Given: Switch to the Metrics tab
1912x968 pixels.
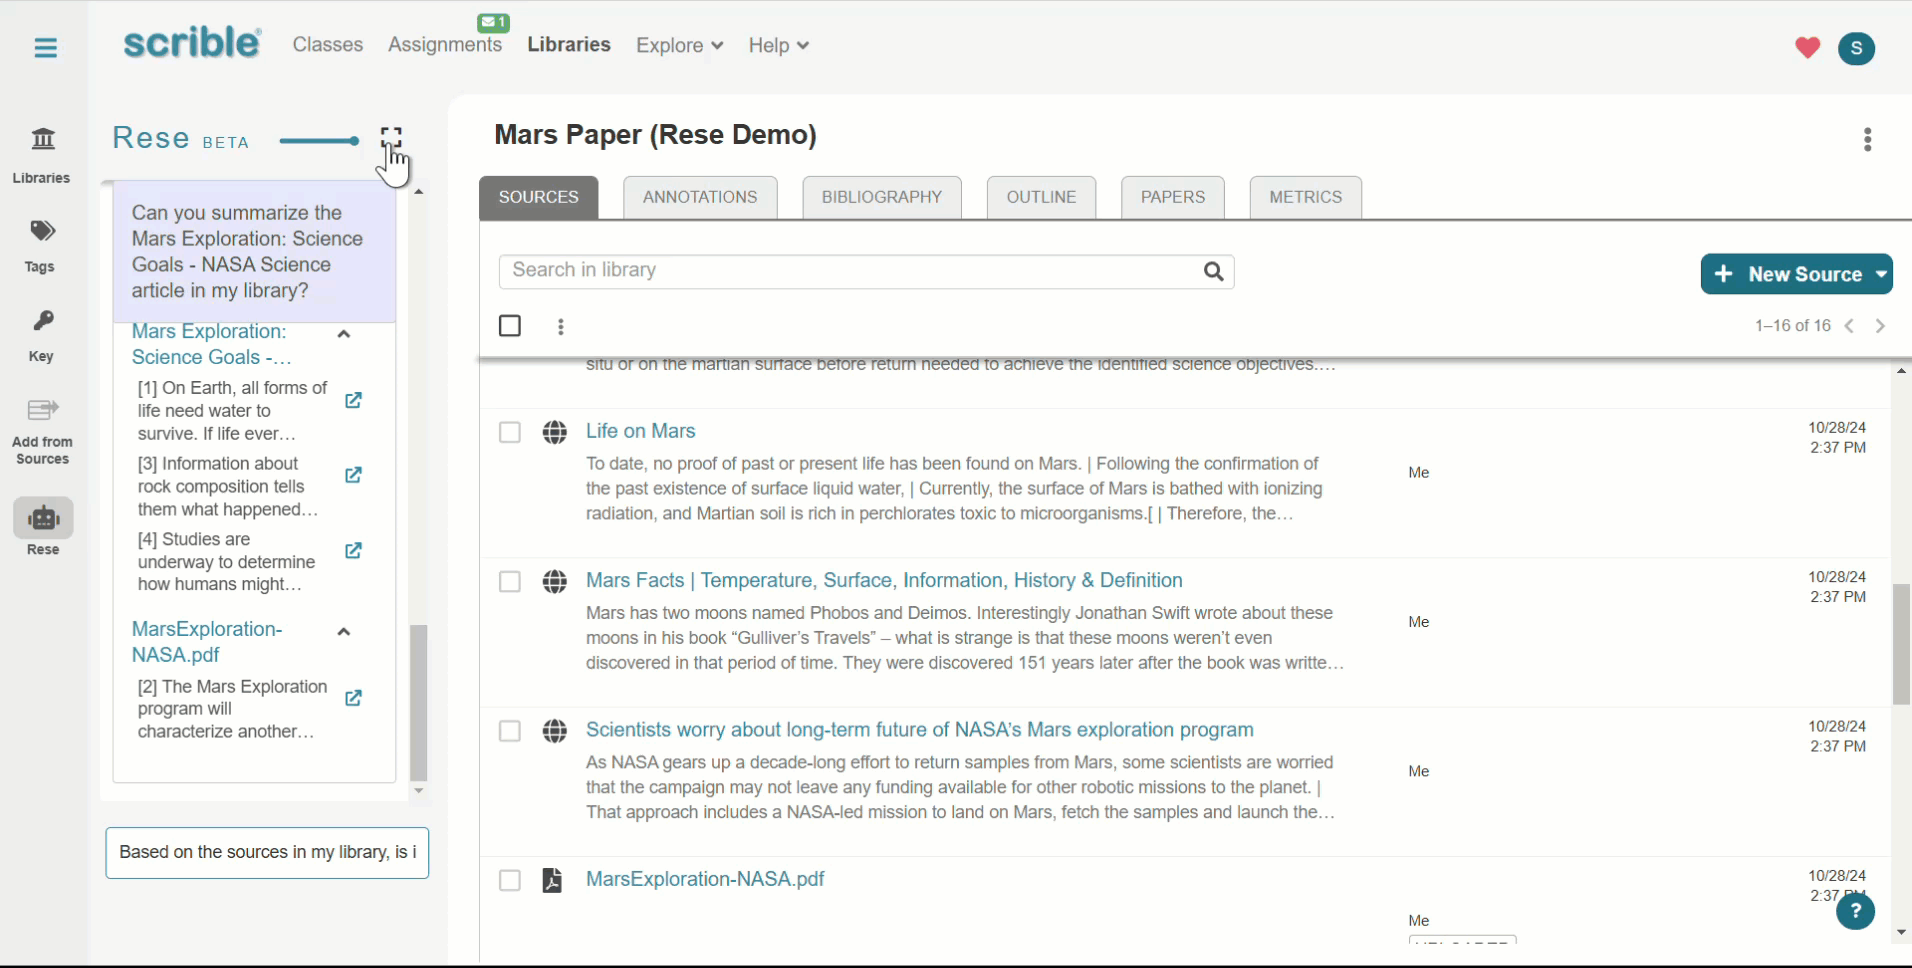Looking at the screenshot, I should click(x=1306, y=197).
